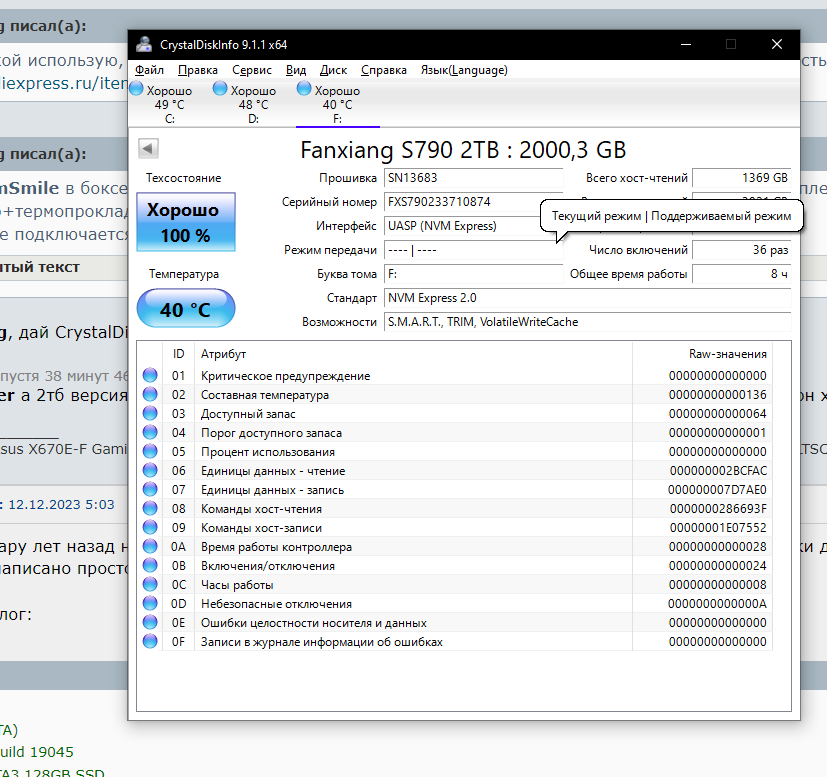Select Порог доступного запаса attribute text

[271, 433]
